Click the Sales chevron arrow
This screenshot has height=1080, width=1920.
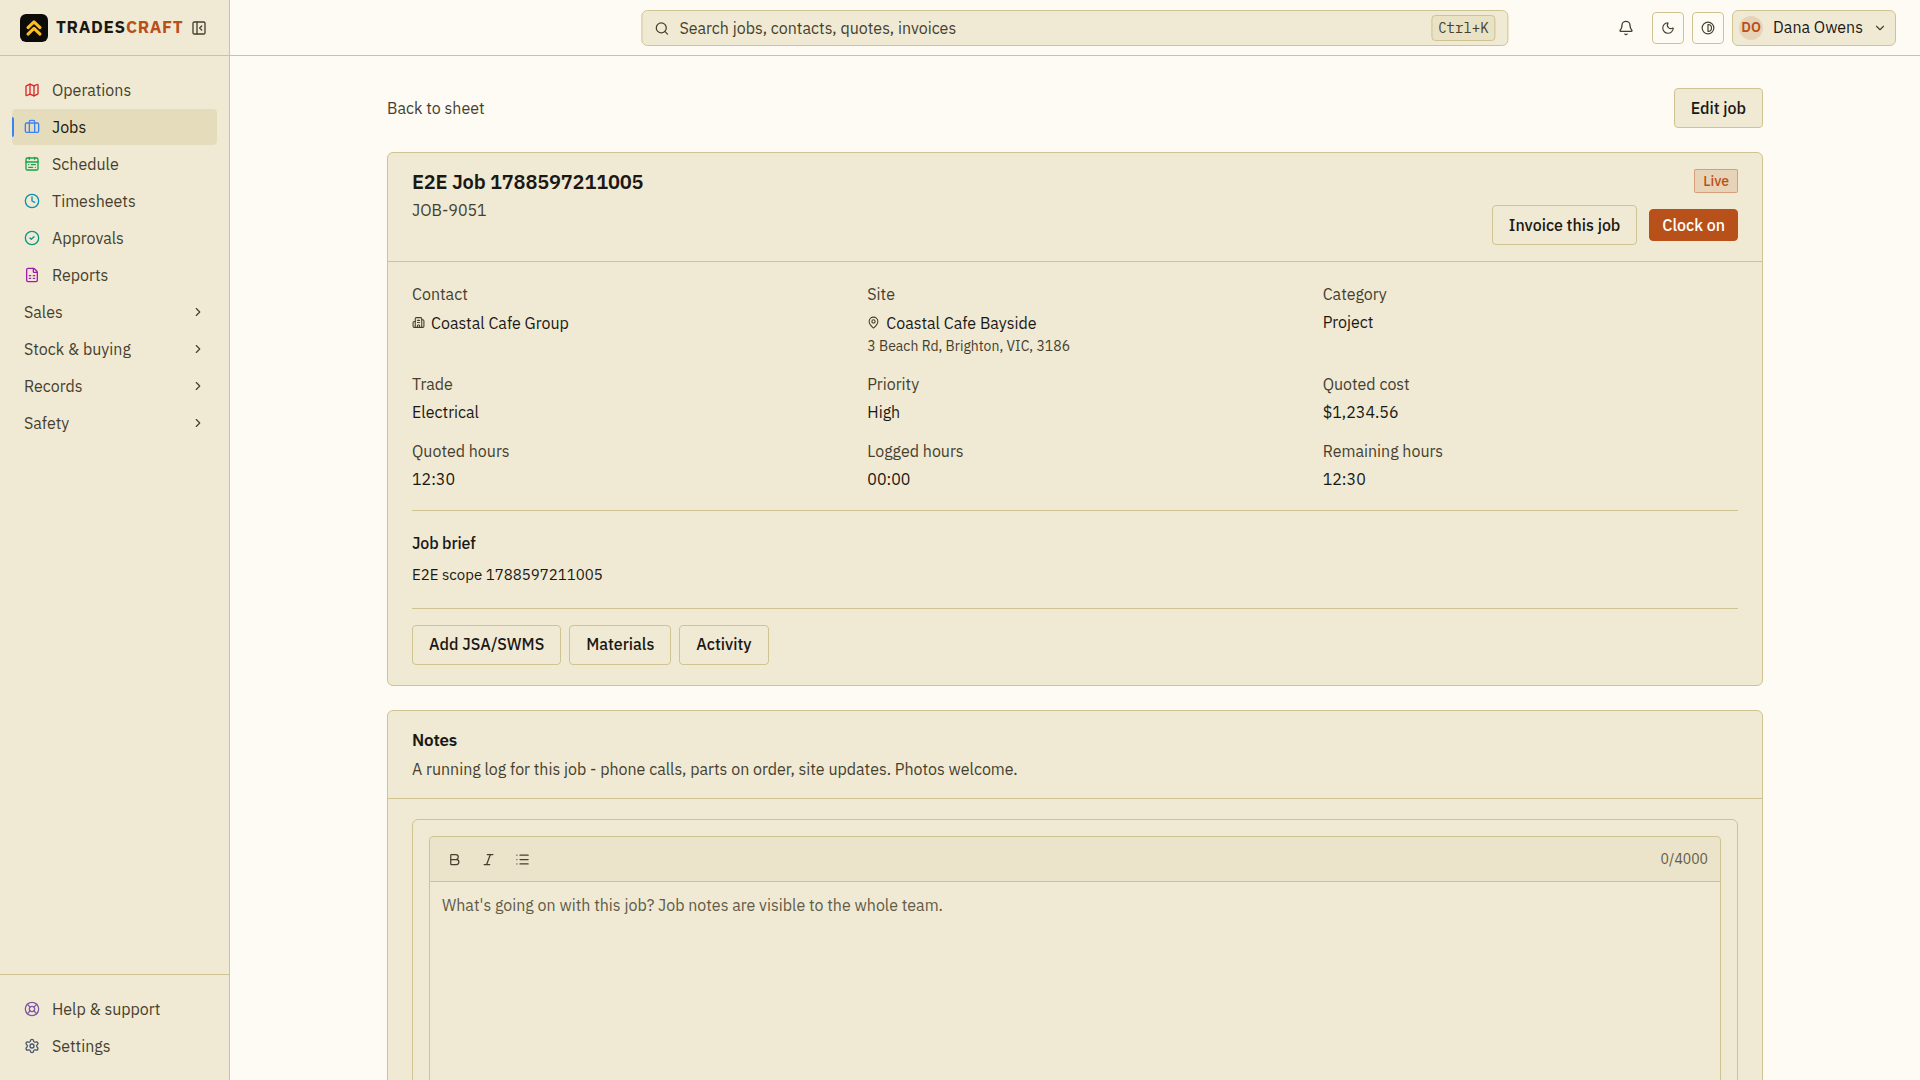198,312
